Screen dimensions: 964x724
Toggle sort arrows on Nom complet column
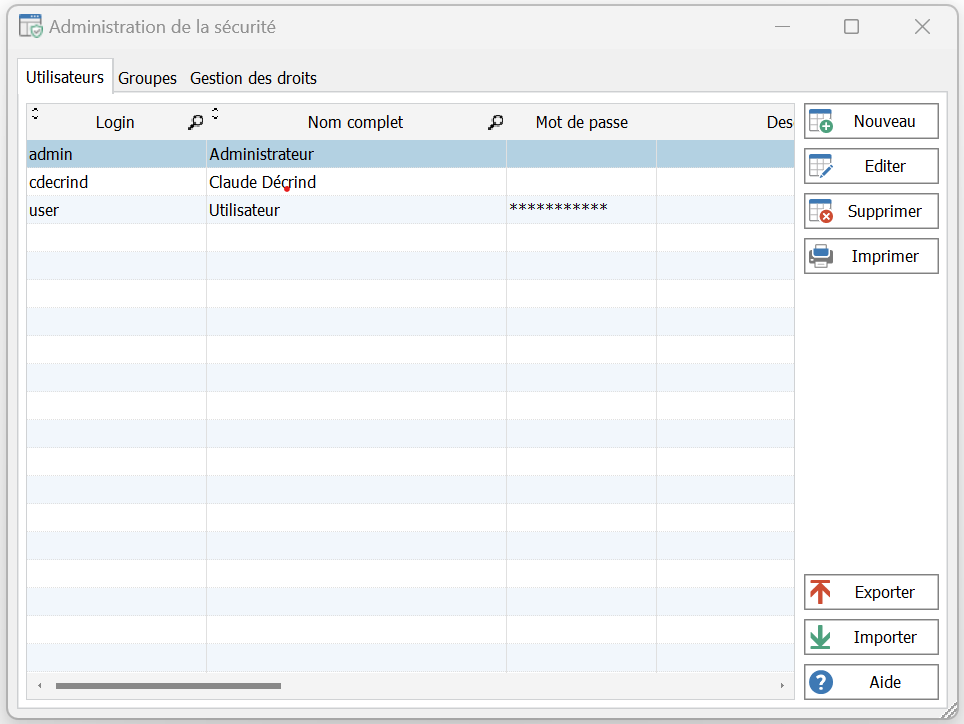coord(215,112)
